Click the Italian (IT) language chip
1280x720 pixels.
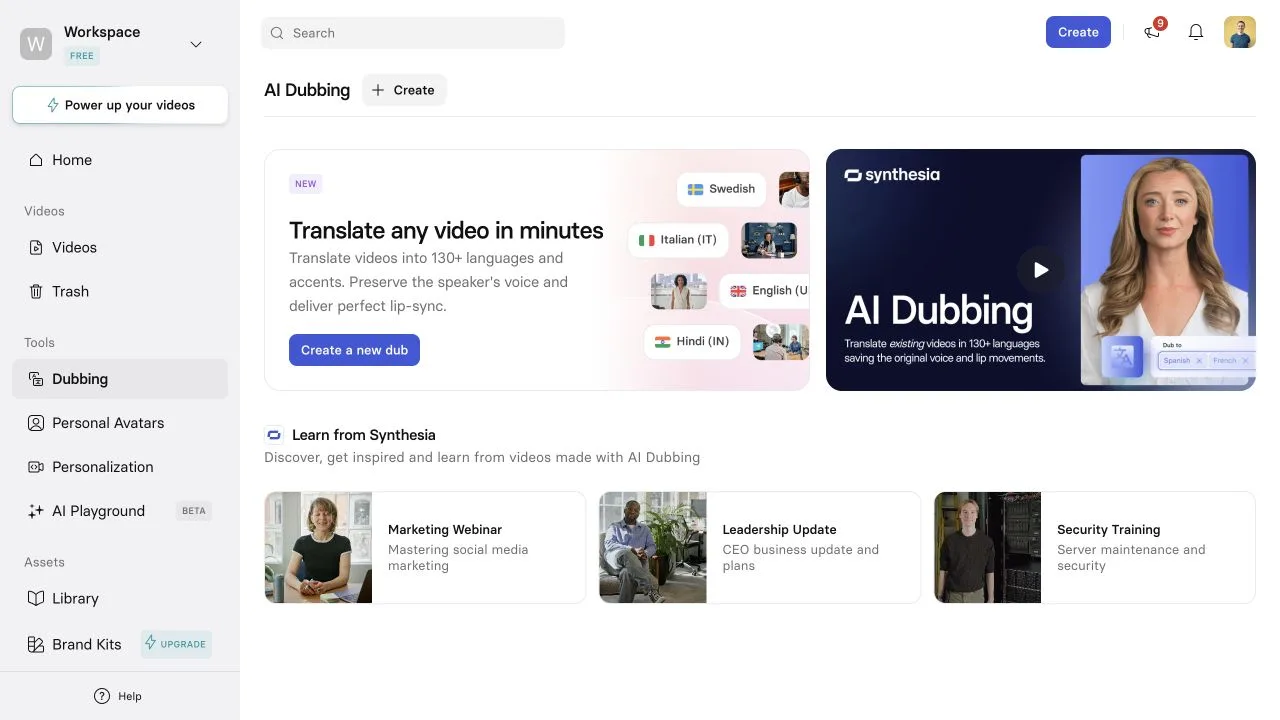pyautogui.click(x=679, y=240)
